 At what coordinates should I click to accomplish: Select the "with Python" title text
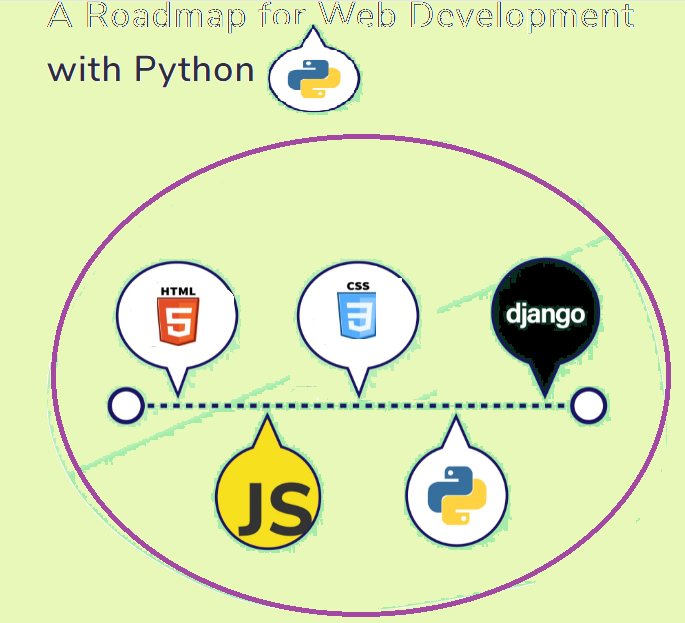(151, 70)
